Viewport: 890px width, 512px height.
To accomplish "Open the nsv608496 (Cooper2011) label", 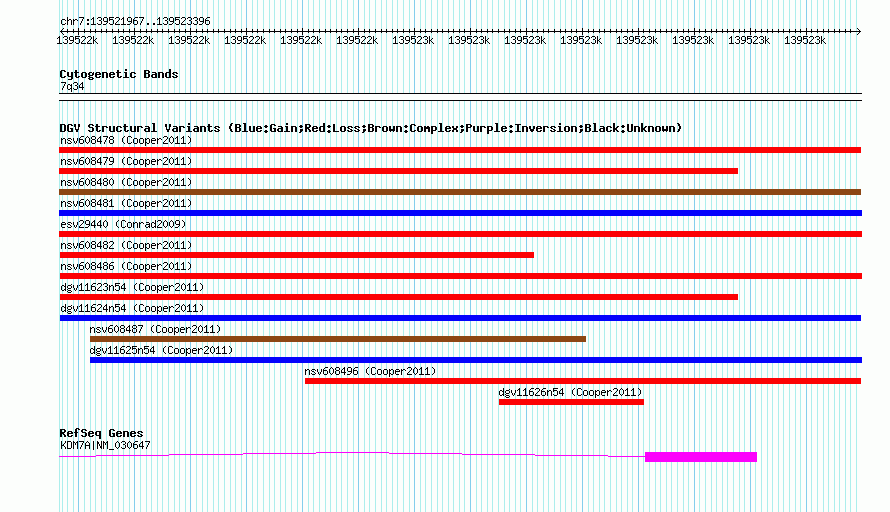I will [370, 371].
